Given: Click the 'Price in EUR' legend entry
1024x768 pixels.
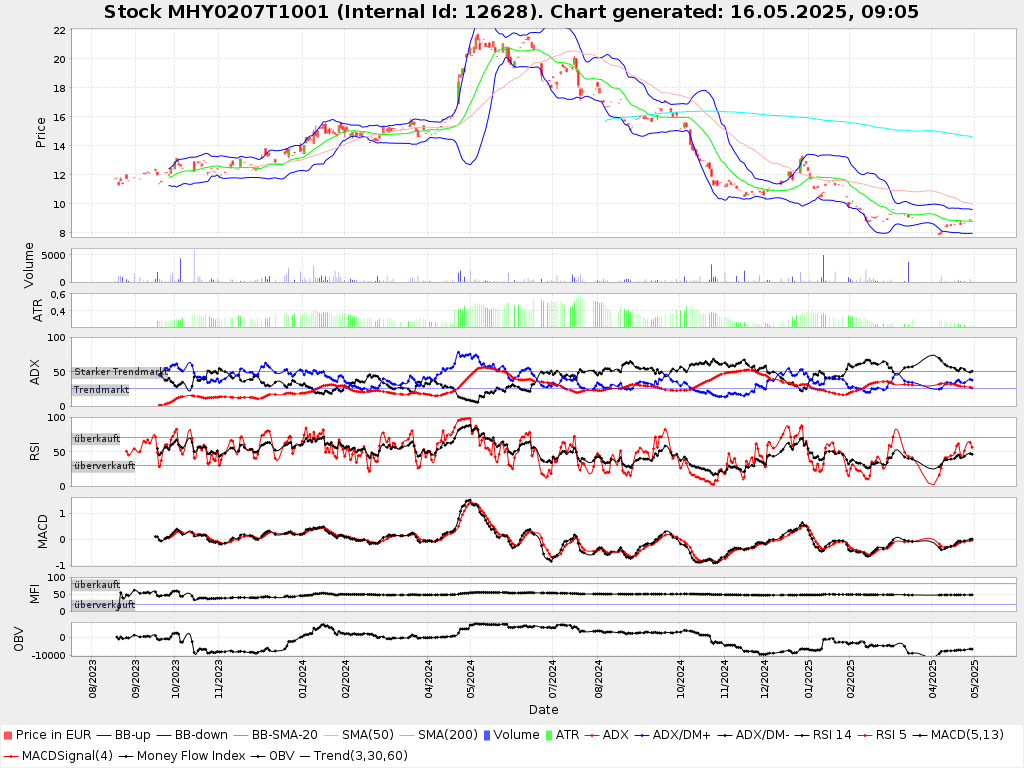Looking at the screenshot, I should pos(47,735).
